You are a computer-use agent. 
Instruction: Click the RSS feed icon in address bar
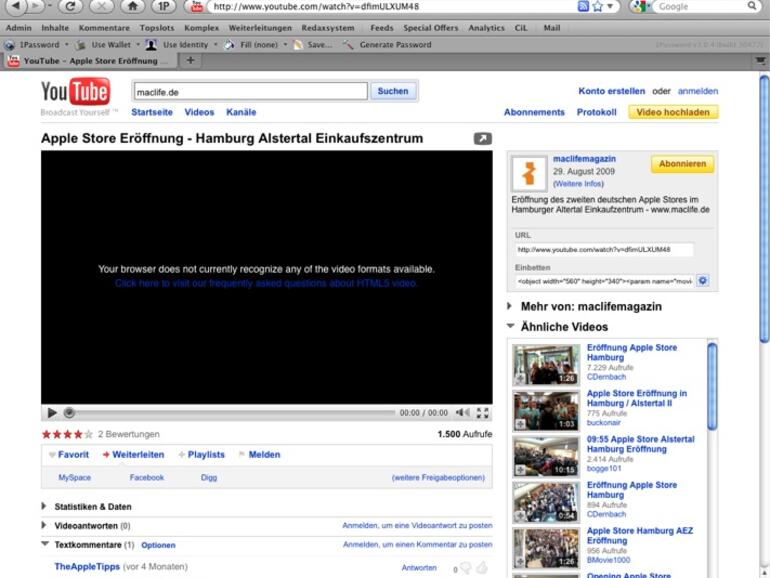[x=583, y=6]
